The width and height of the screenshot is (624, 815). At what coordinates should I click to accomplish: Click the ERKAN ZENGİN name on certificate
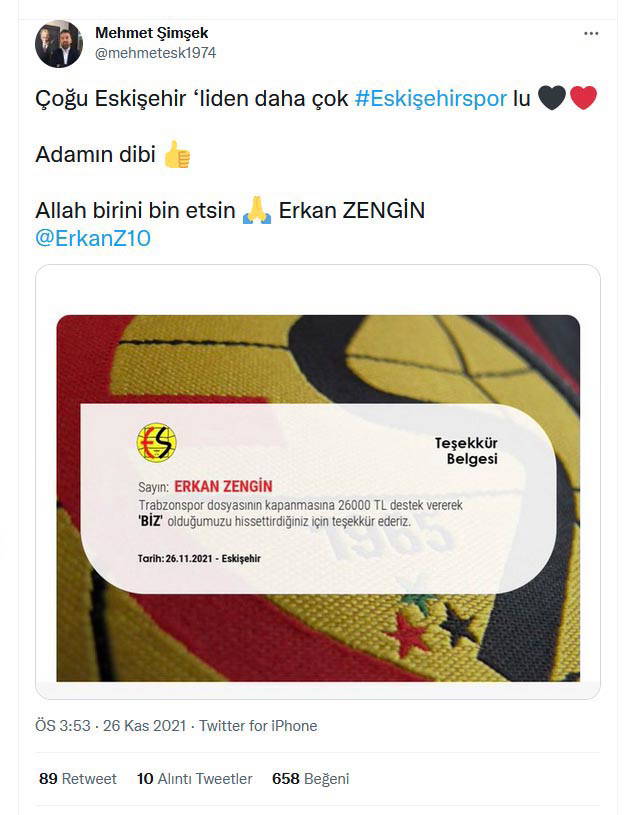point(223,487)
